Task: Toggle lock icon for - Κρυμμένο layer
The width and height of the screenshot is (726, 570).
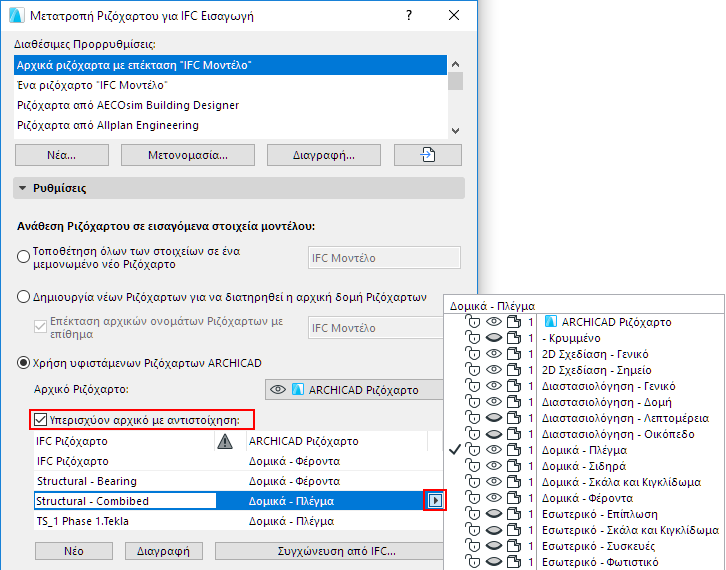Action: [x=473, y=338]
